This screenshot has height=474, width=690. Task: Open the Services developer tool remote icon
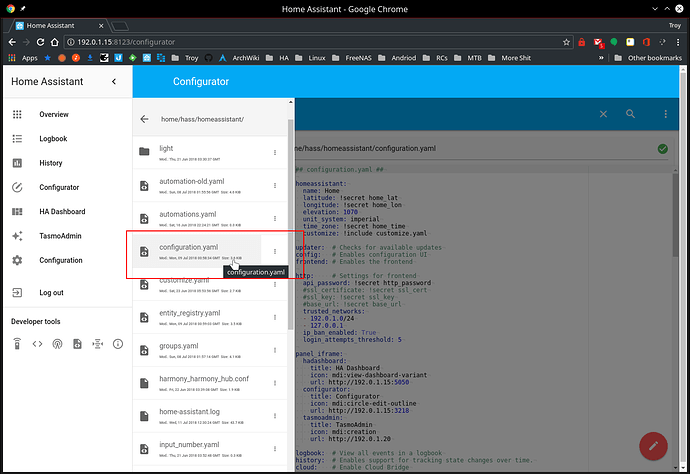(x=17, y=344)
